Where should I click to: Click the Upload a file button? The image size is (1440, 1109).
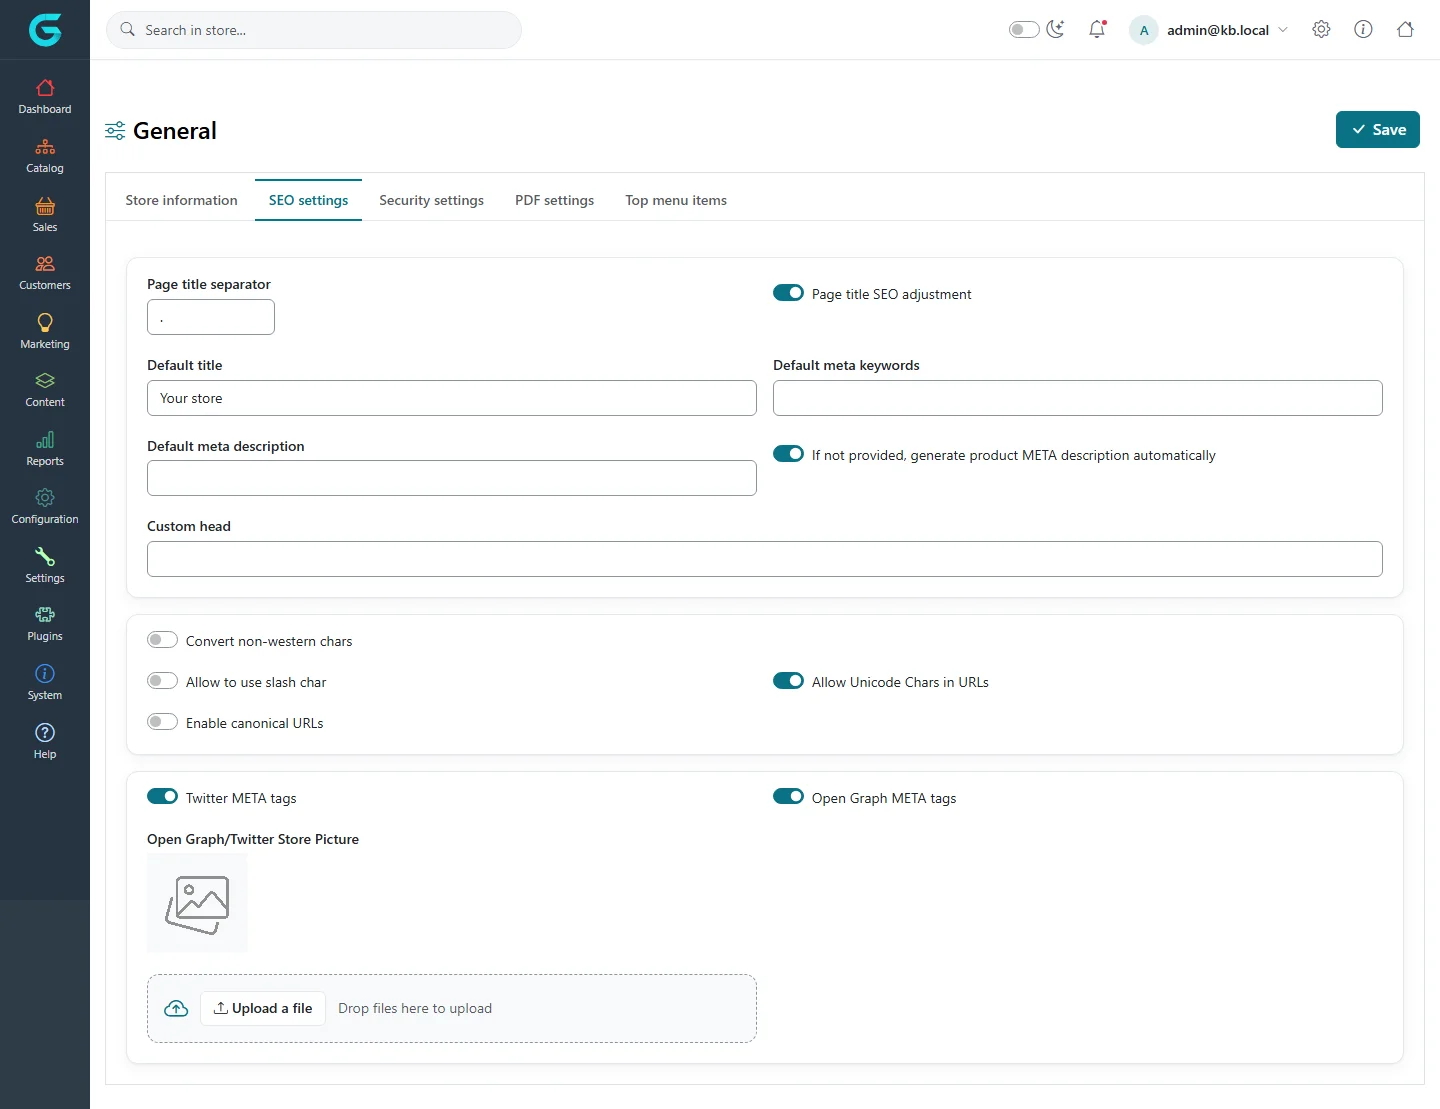click(x=263, y=1008)
